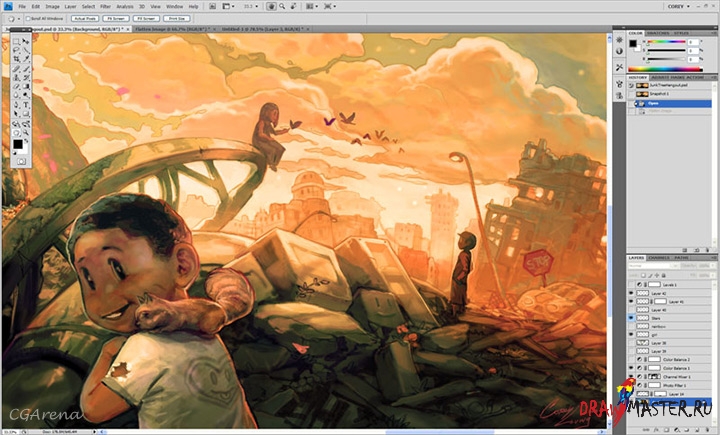The width and height of the screenshot is (720, 435).
Task: Open the Tool Presets panel icon
Action: pos(619,68)
